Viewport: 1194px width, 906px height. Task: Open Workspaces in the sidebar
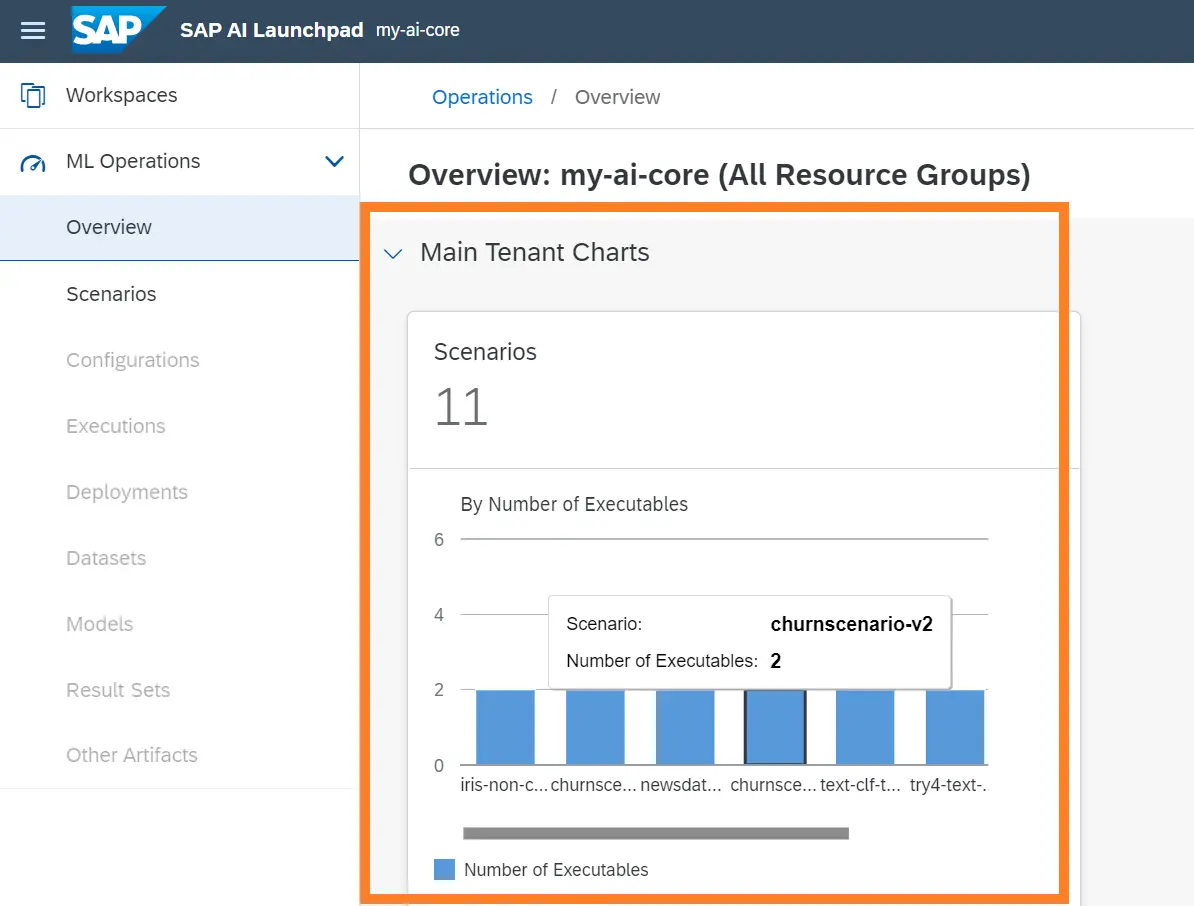pyautogui.click(x=180, y=95)
